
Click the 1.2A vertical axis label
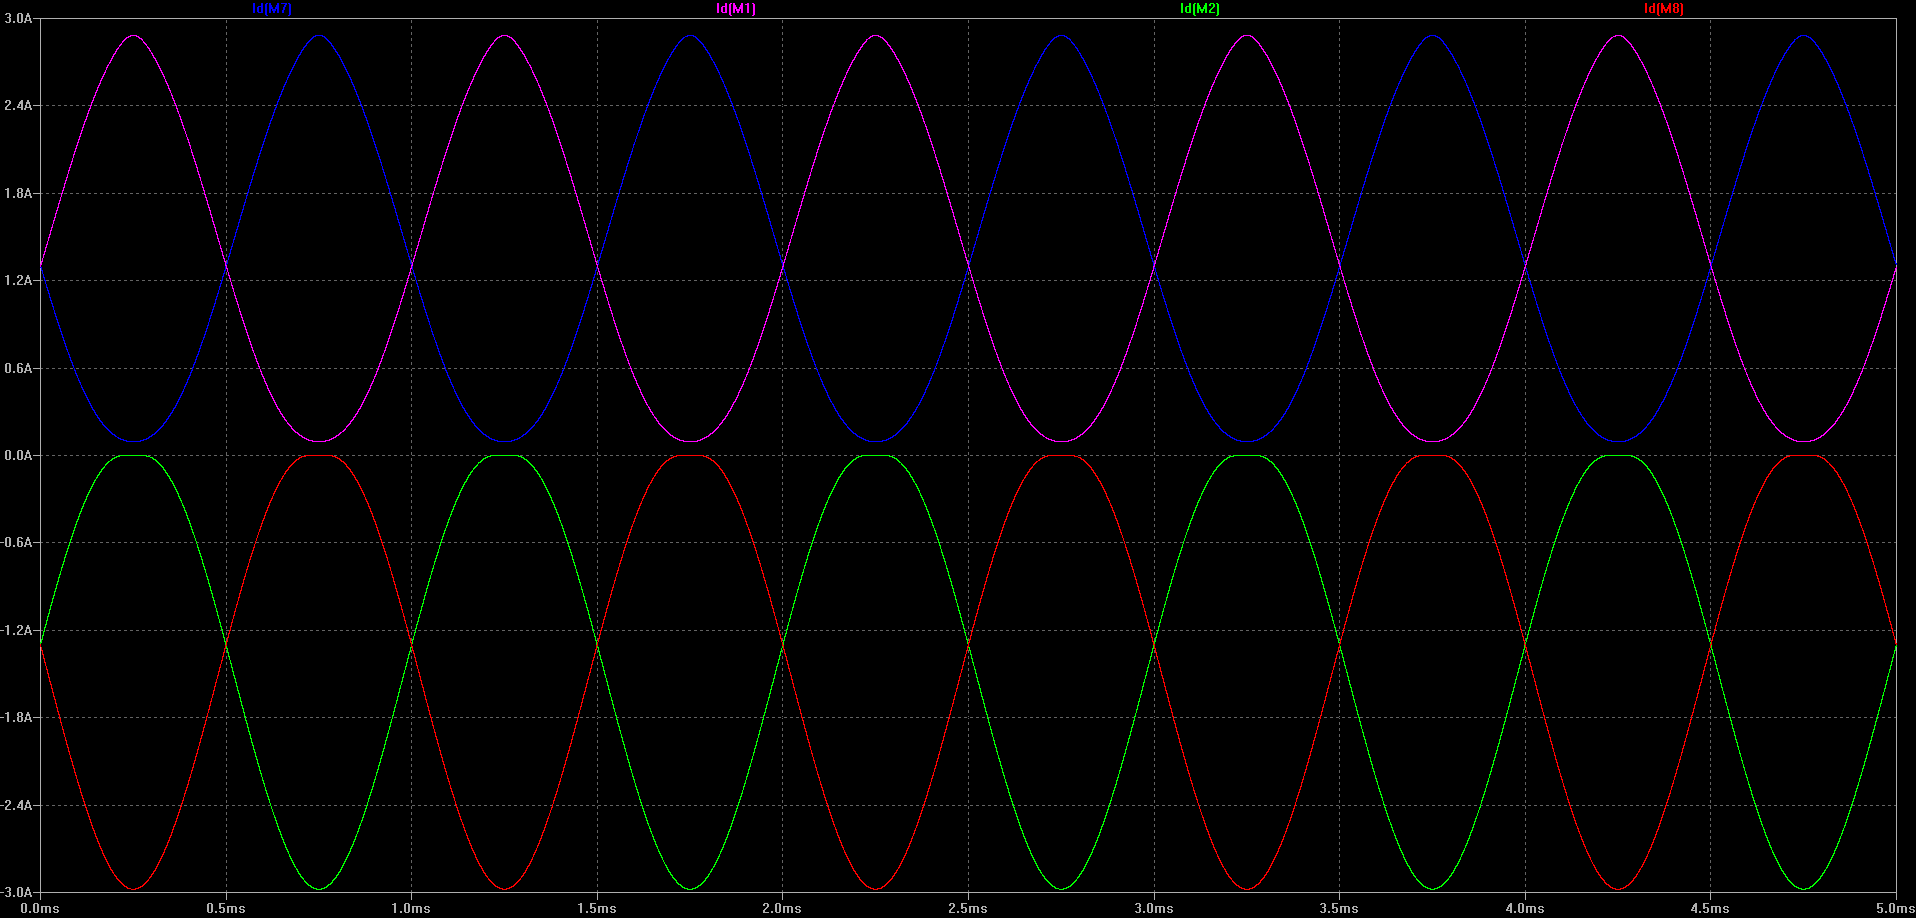[x=18, y=281]
